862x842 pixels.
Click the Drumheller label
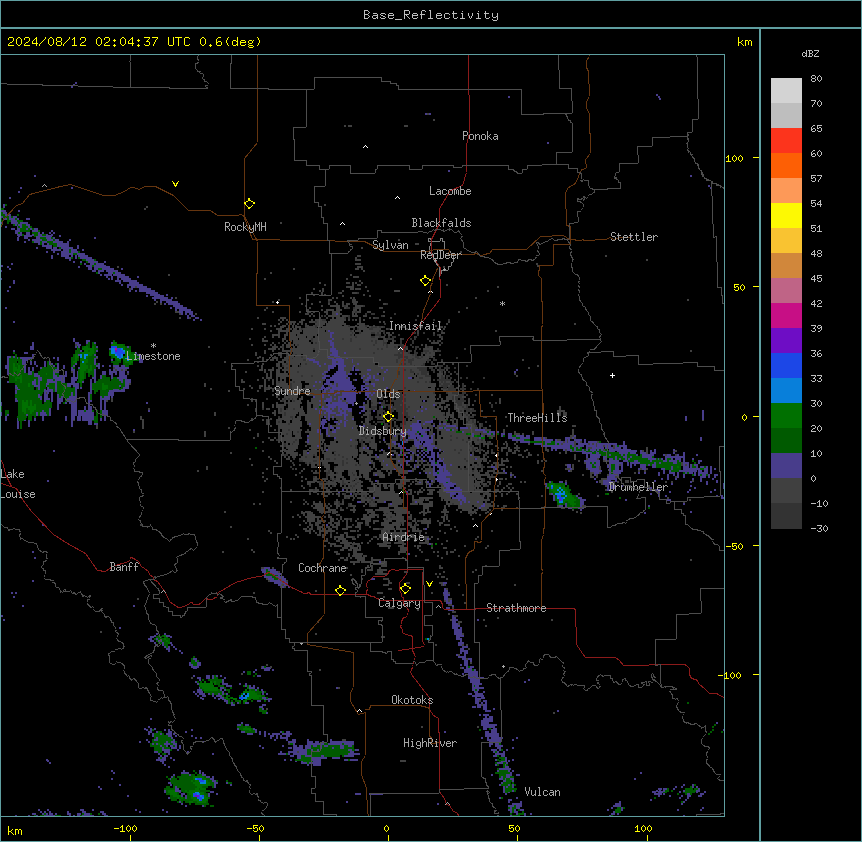(x=638, y=487)
